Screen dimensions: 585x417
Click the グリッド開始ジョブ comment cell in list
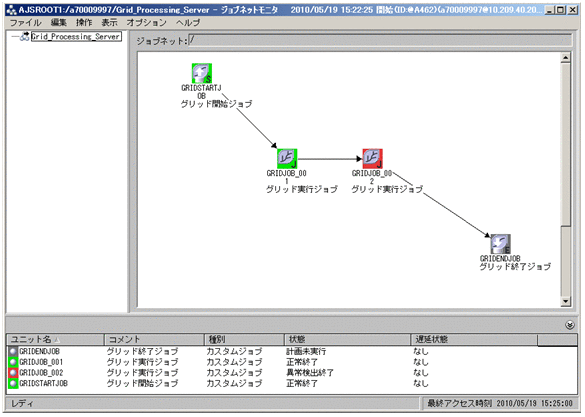[x=143, y=383]
